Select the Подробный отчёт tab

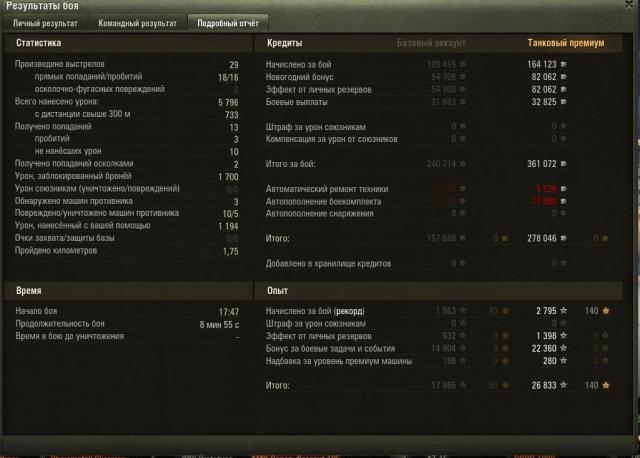228,23
